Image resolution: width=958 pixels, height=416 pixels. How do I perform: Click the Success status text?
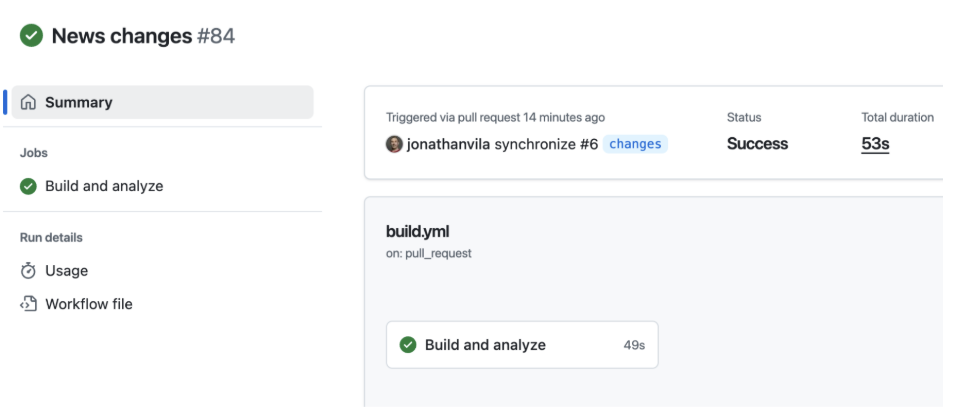[757, 144]
